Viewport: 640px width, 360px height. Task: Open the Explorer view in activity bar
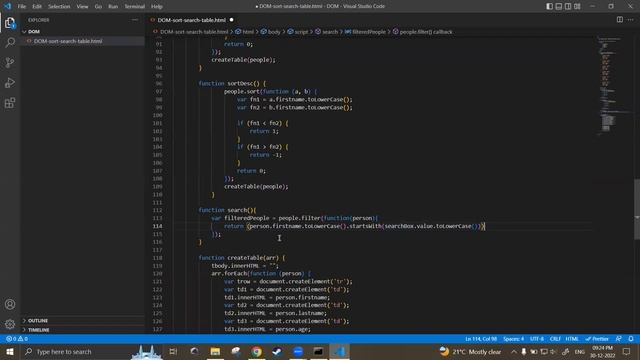[x=10, y=23]
